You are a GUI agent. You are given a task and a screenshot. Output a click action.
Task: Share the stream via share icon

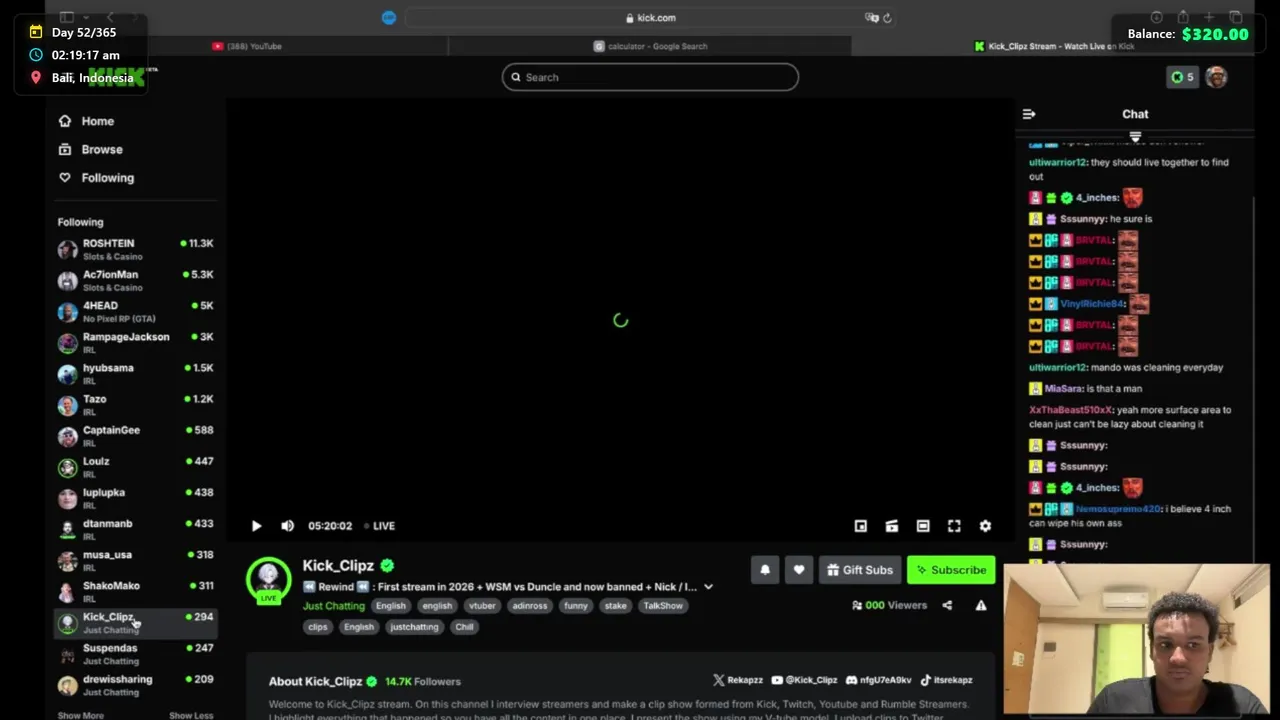[947, 605]
